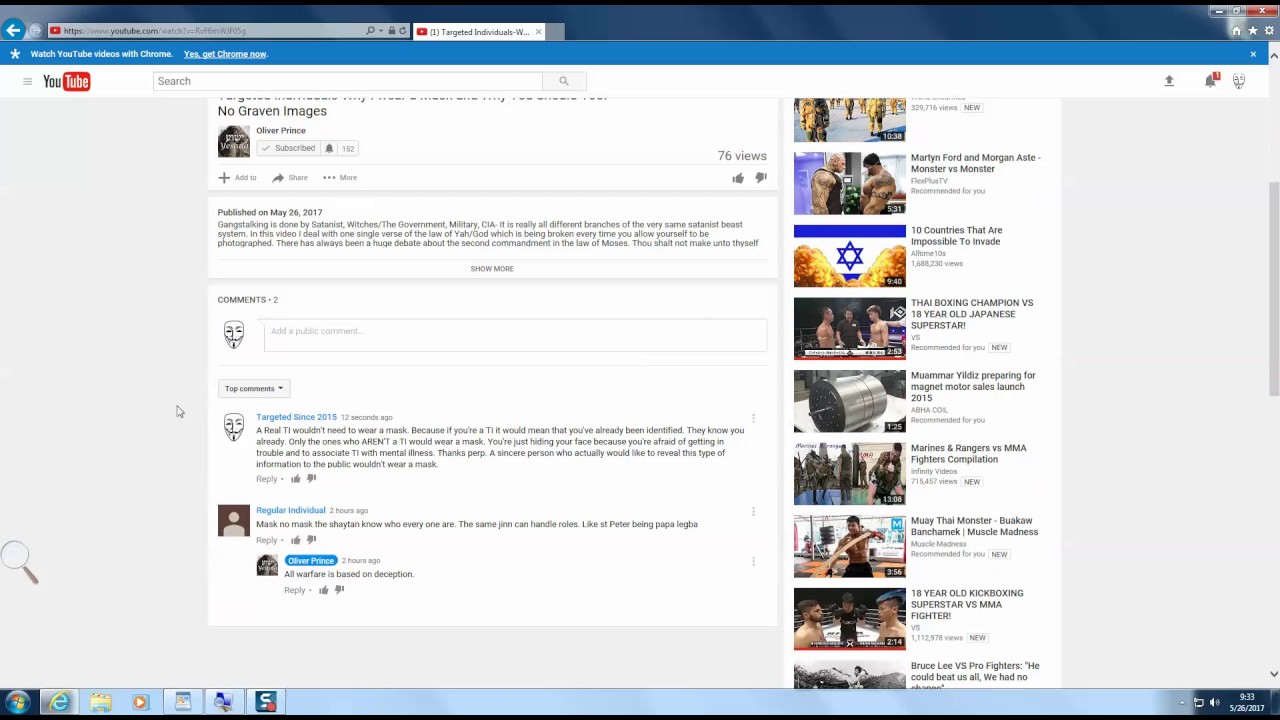Viewport: 1280px width, 720px height.
Task: Click the Add a public comment field
Action: click(515, 335)
